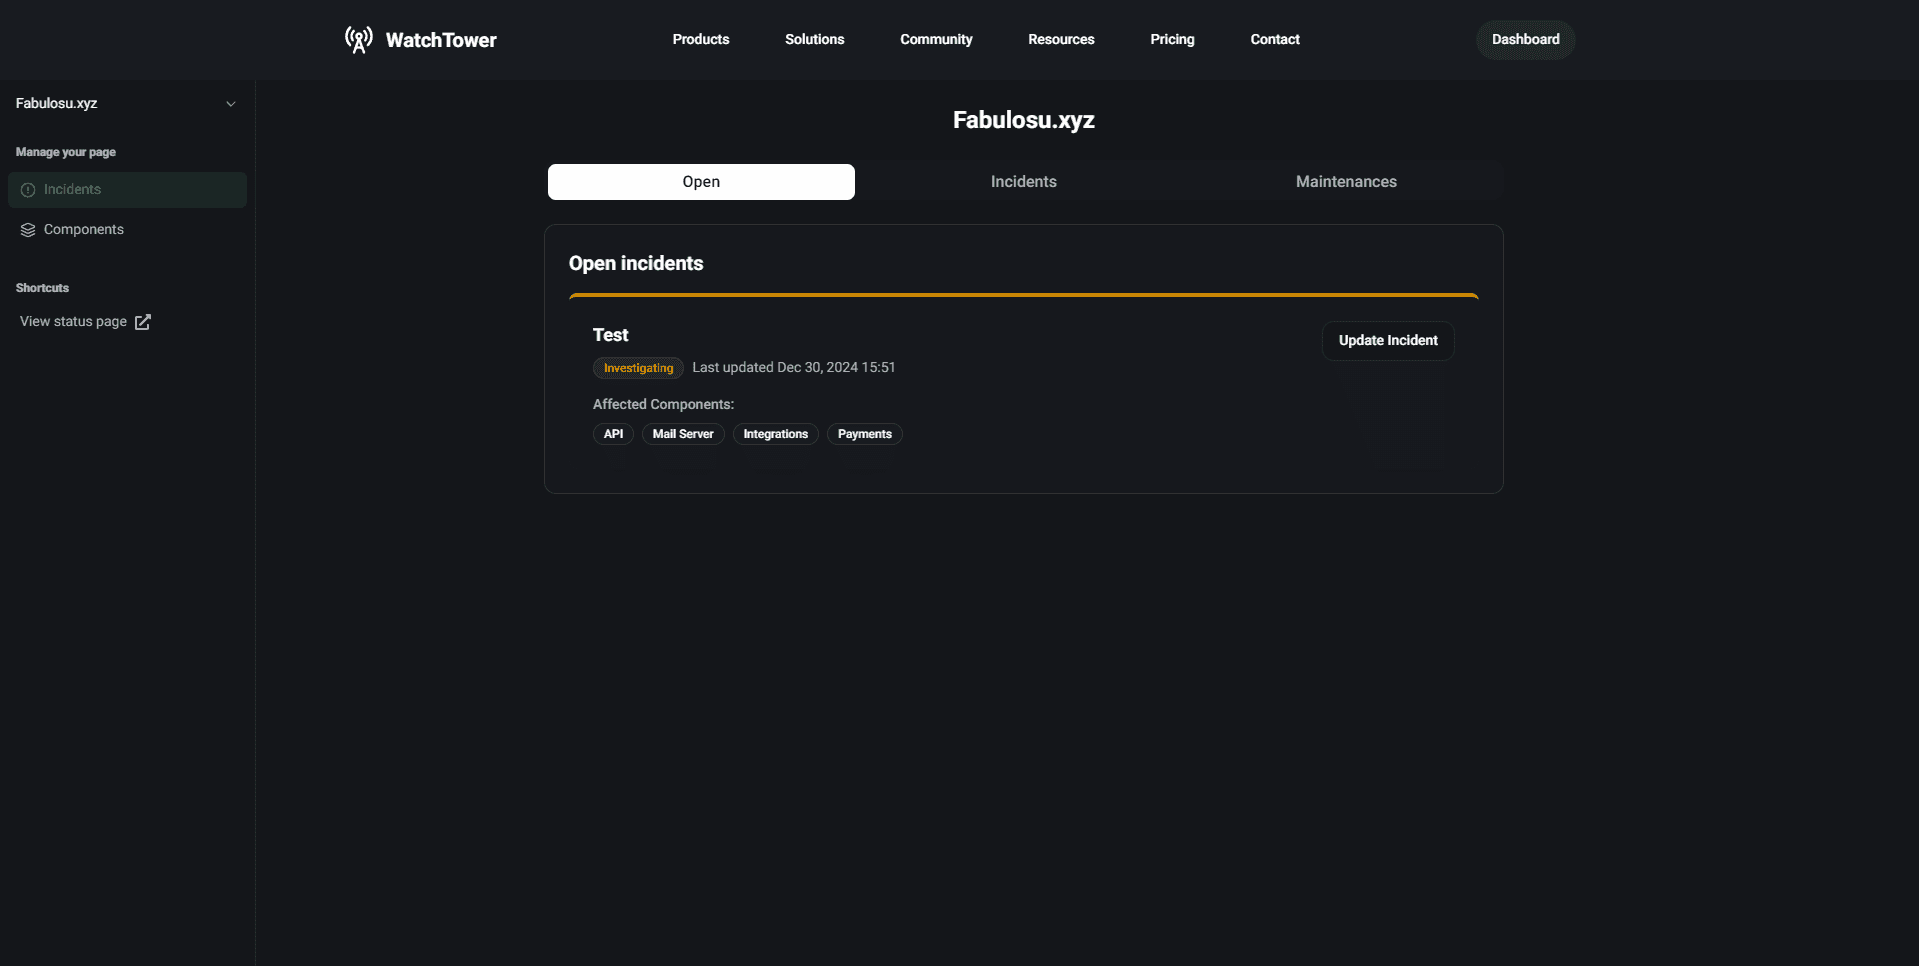Click the Update Incident button
Viewport: 1919px width, 966px height.
click(x=1387, y=340)
